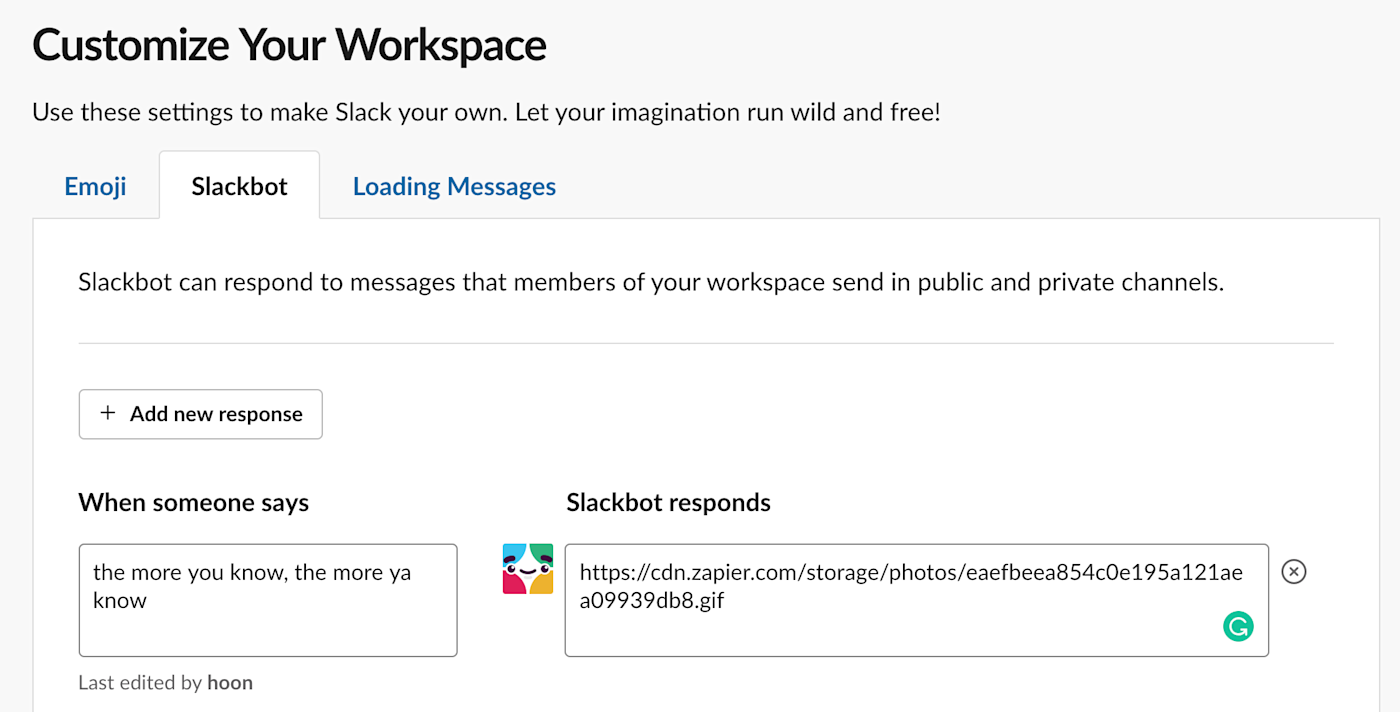The height and width of the screenshot is (712, 1400).
Task: Click hoon in the last edited text
Action: (230, 682)
